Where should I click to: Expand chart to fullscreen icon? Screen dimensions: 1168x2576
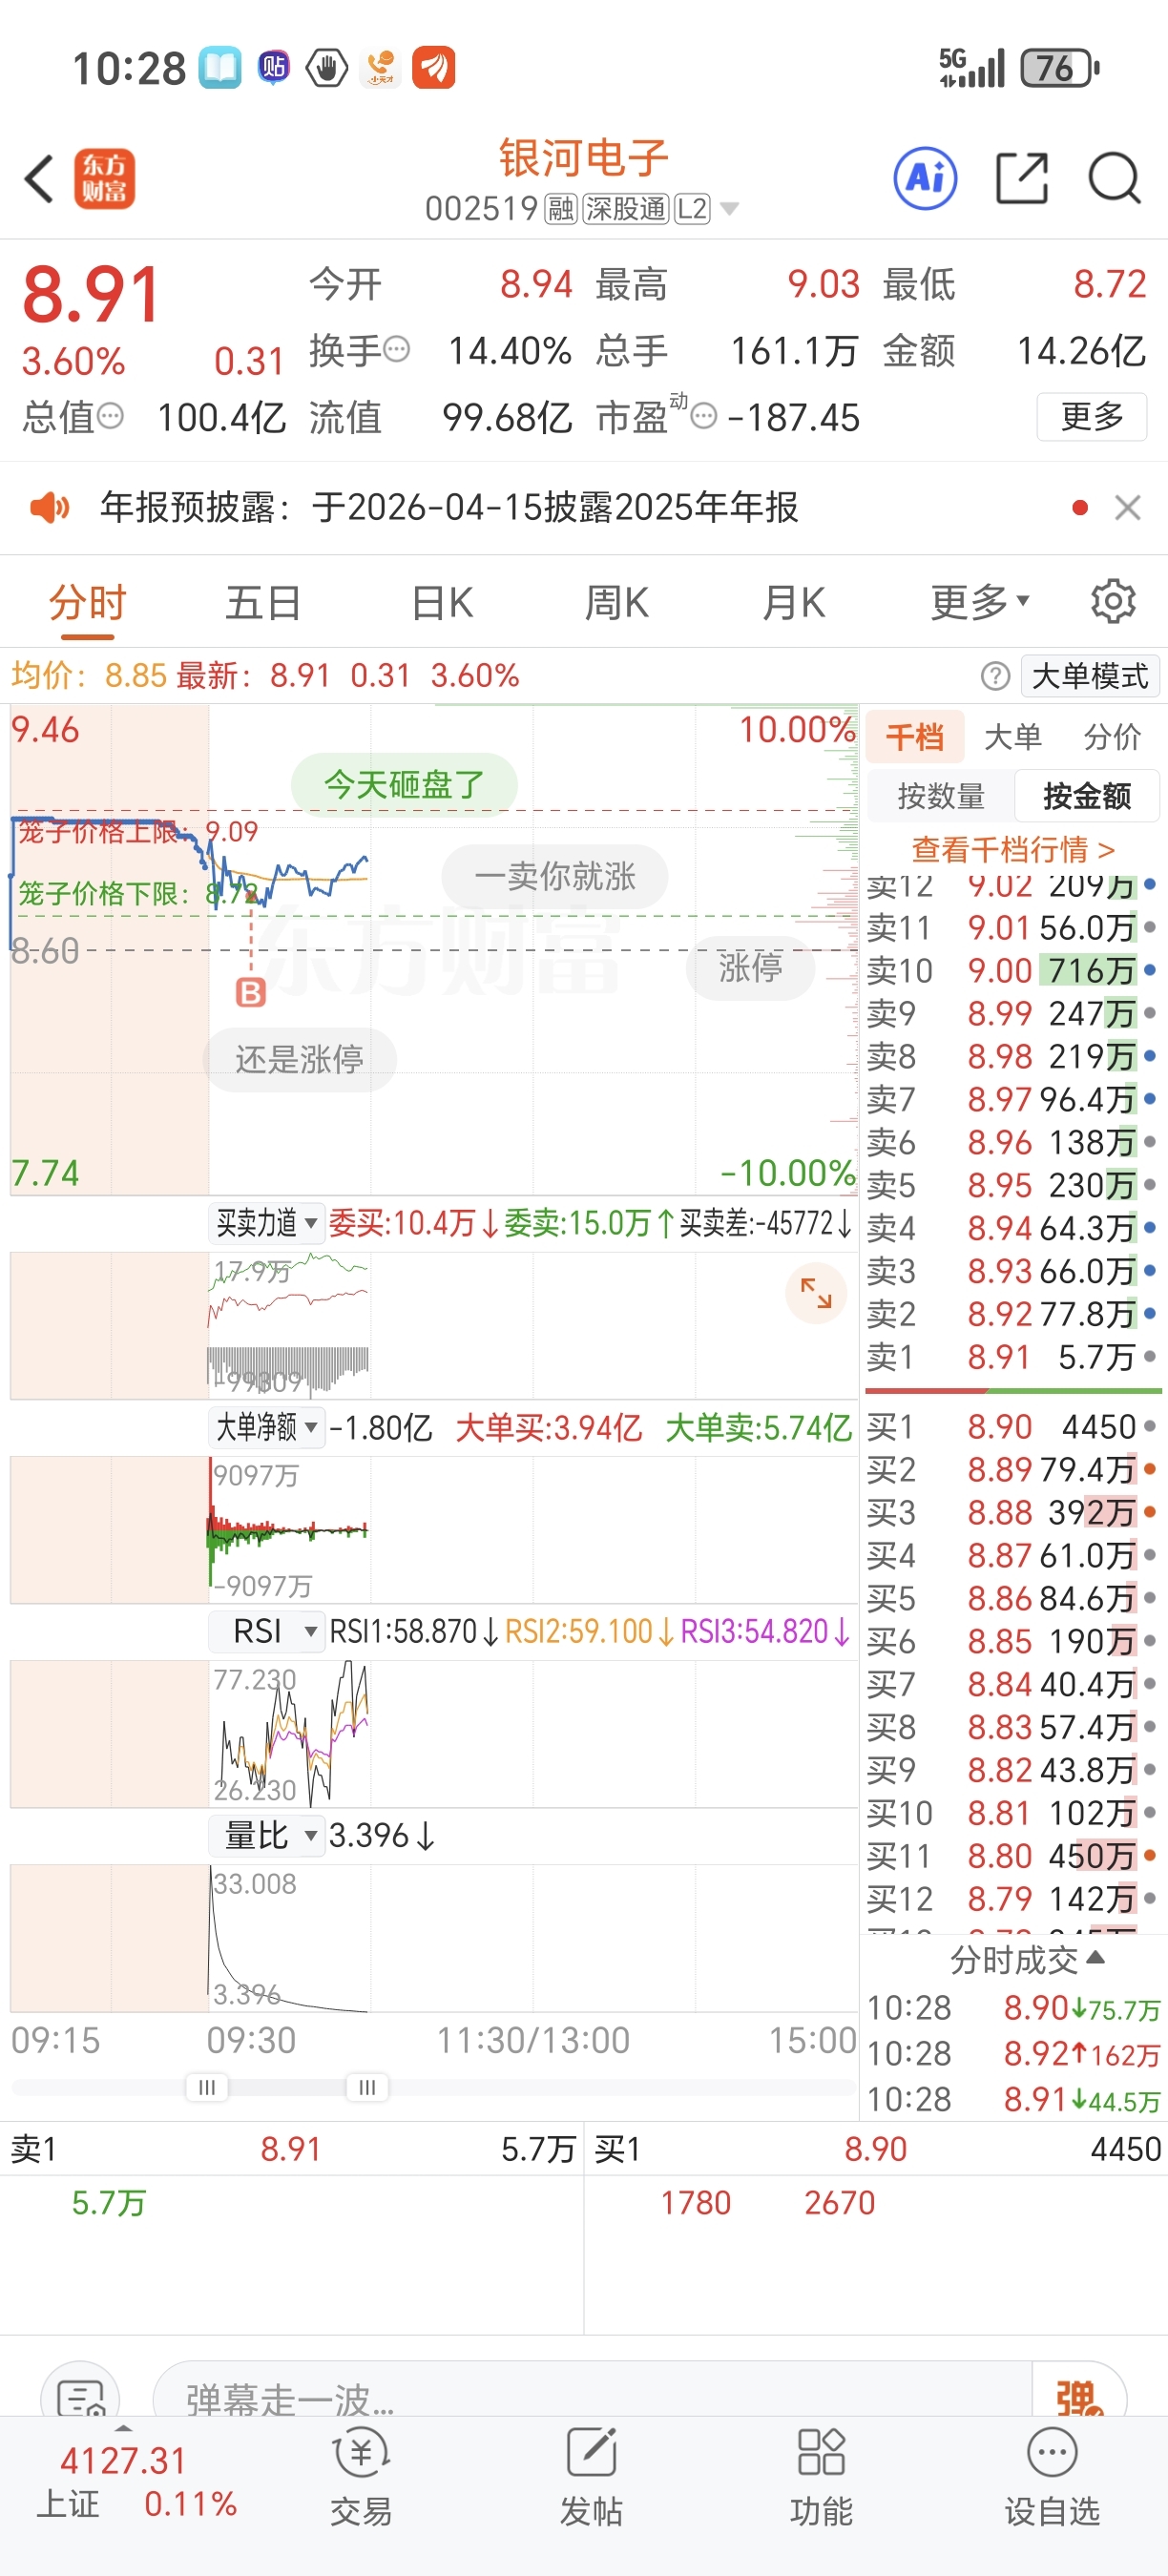coord(816,1294)
